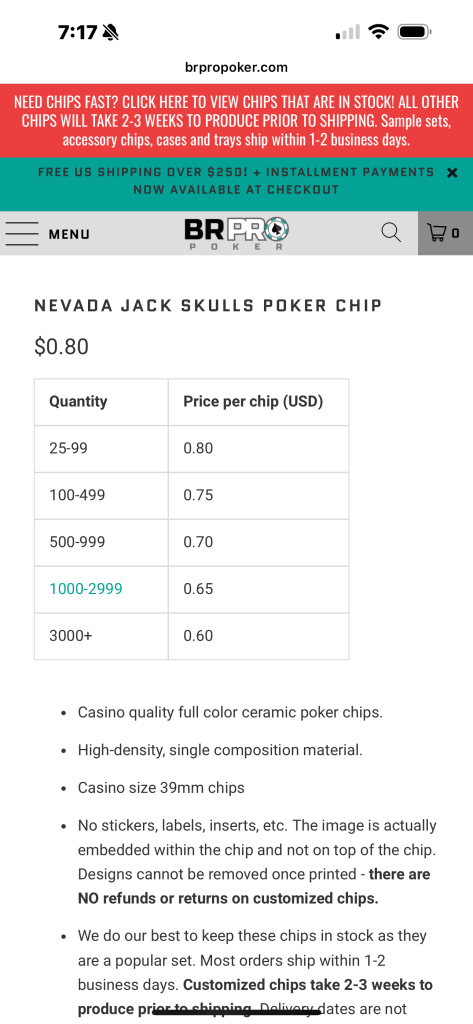This screenshot has width=473, height=1024.
Task: Tap the MENU label
Action: click(69, 234)
